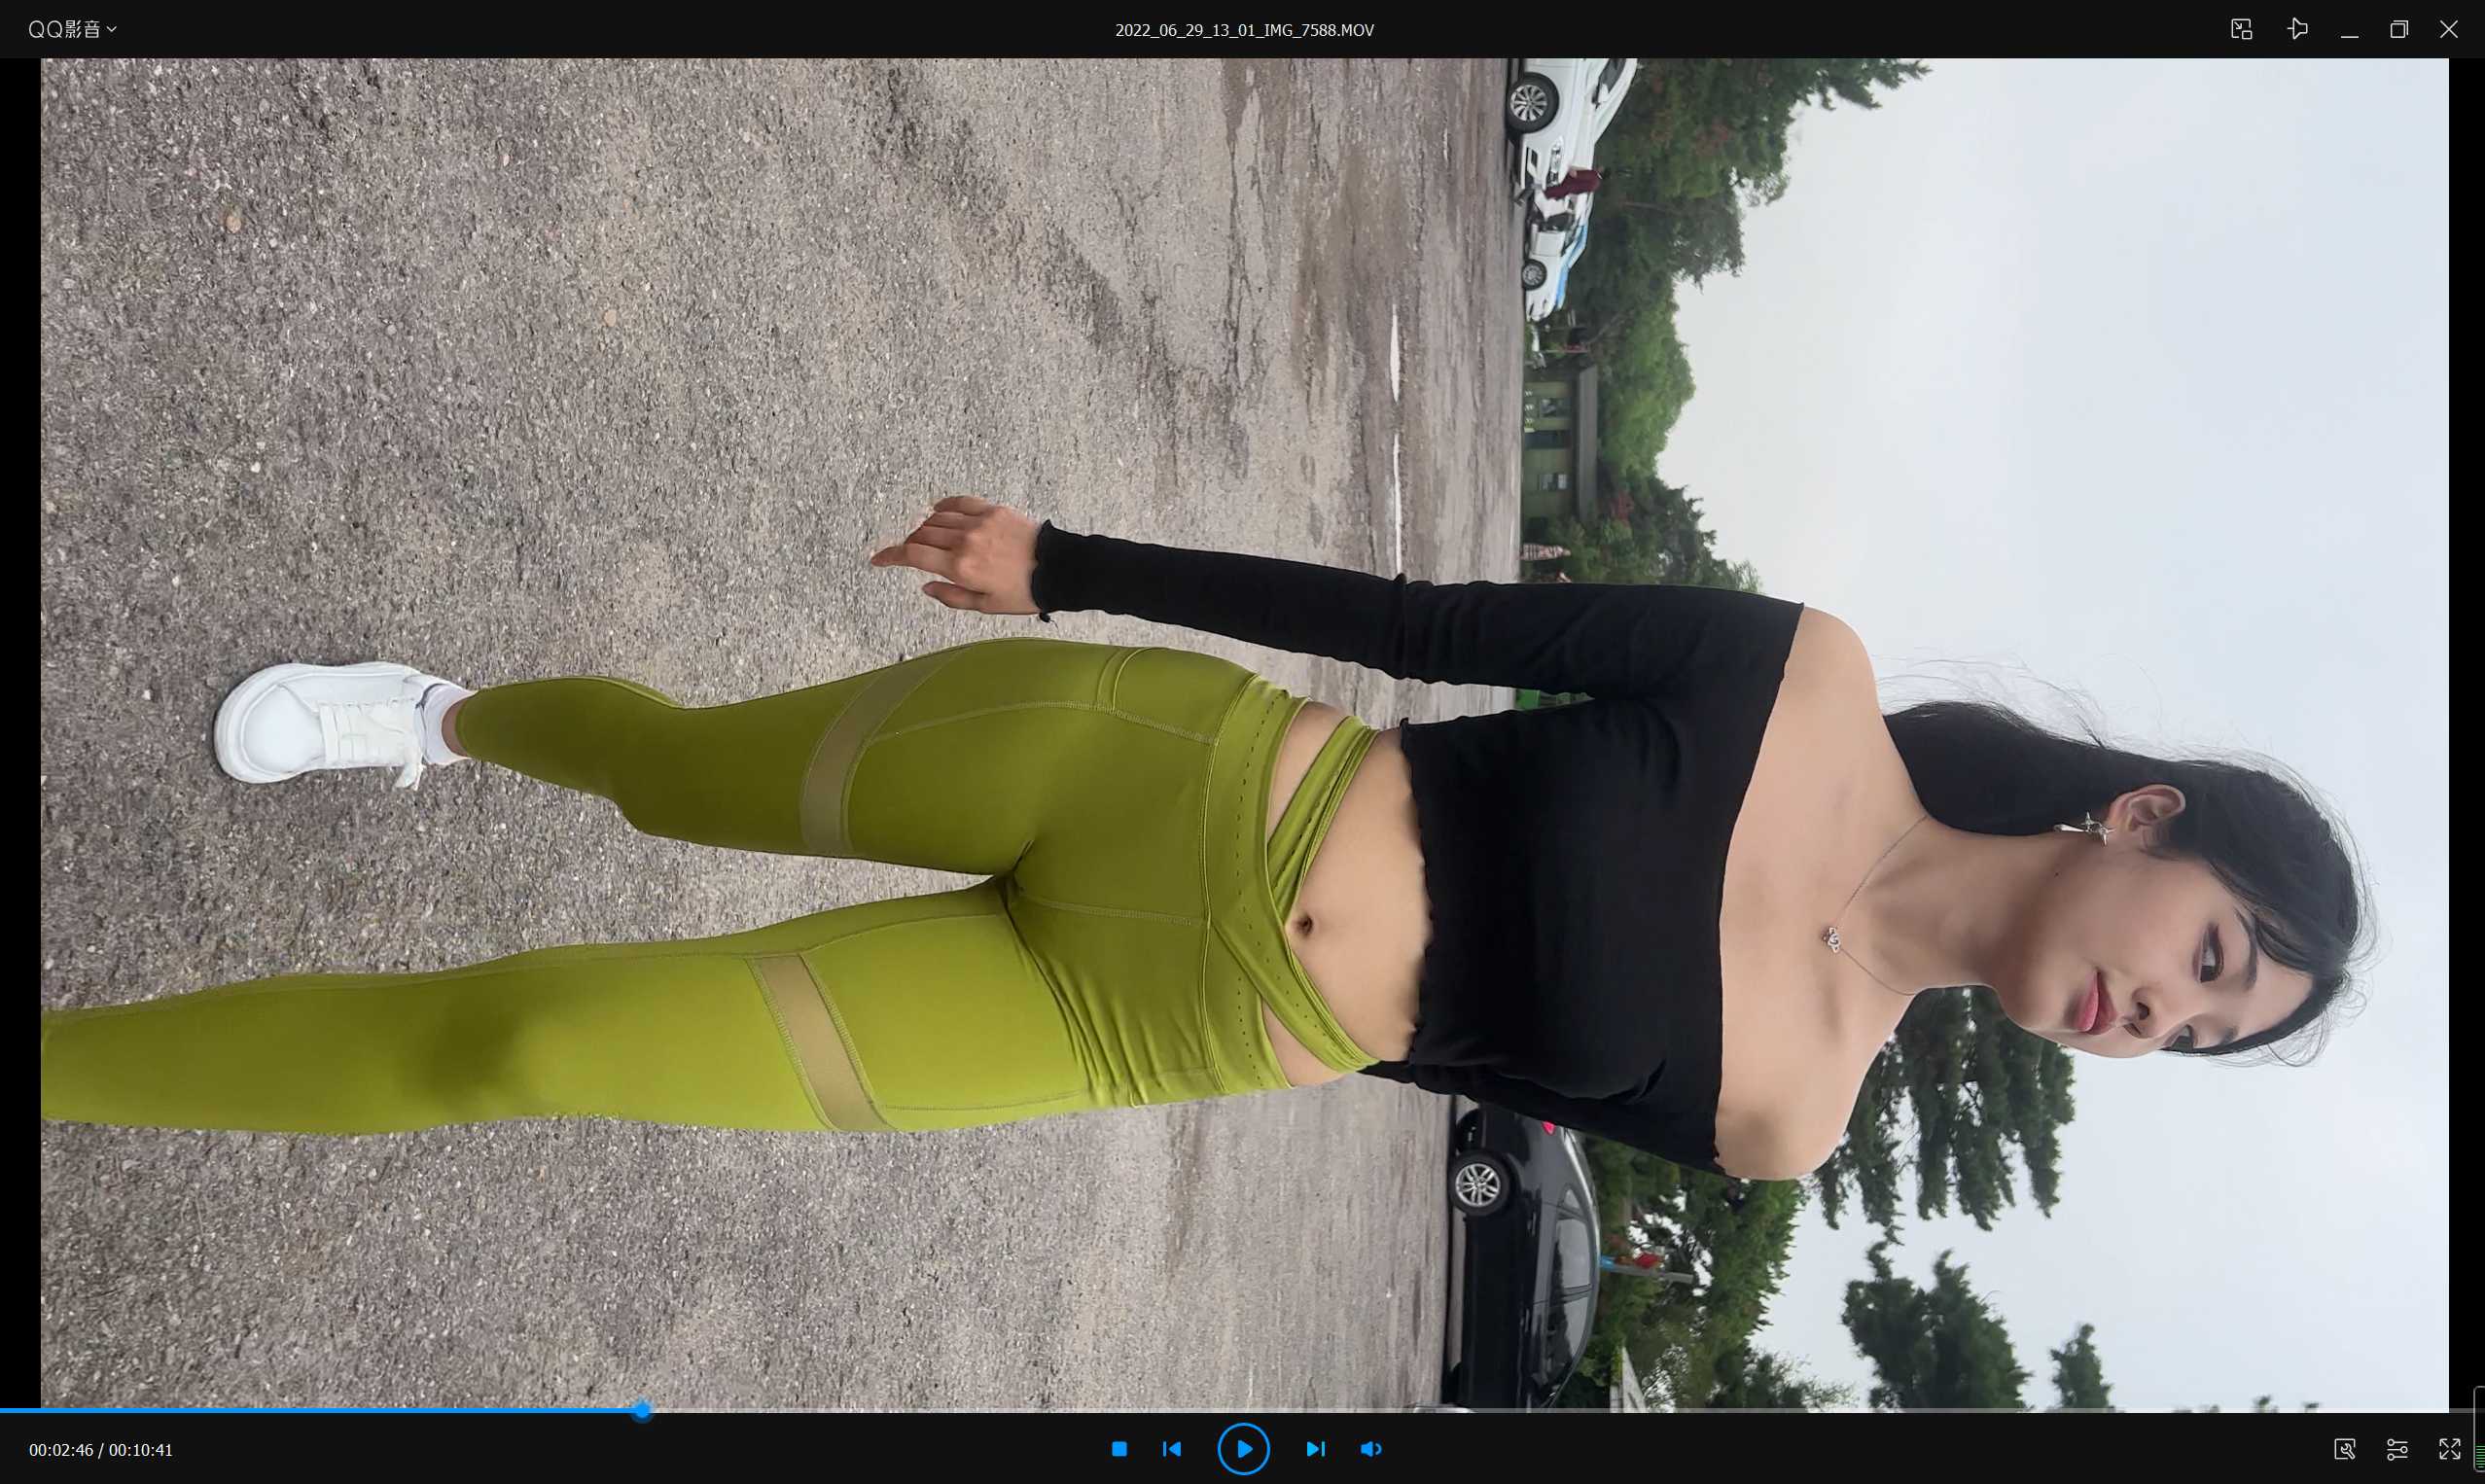This screenshot has width=2485, height=1484.
Task: Click the unplayed portion of the progress bar
Action: tap(1500, 1410)
